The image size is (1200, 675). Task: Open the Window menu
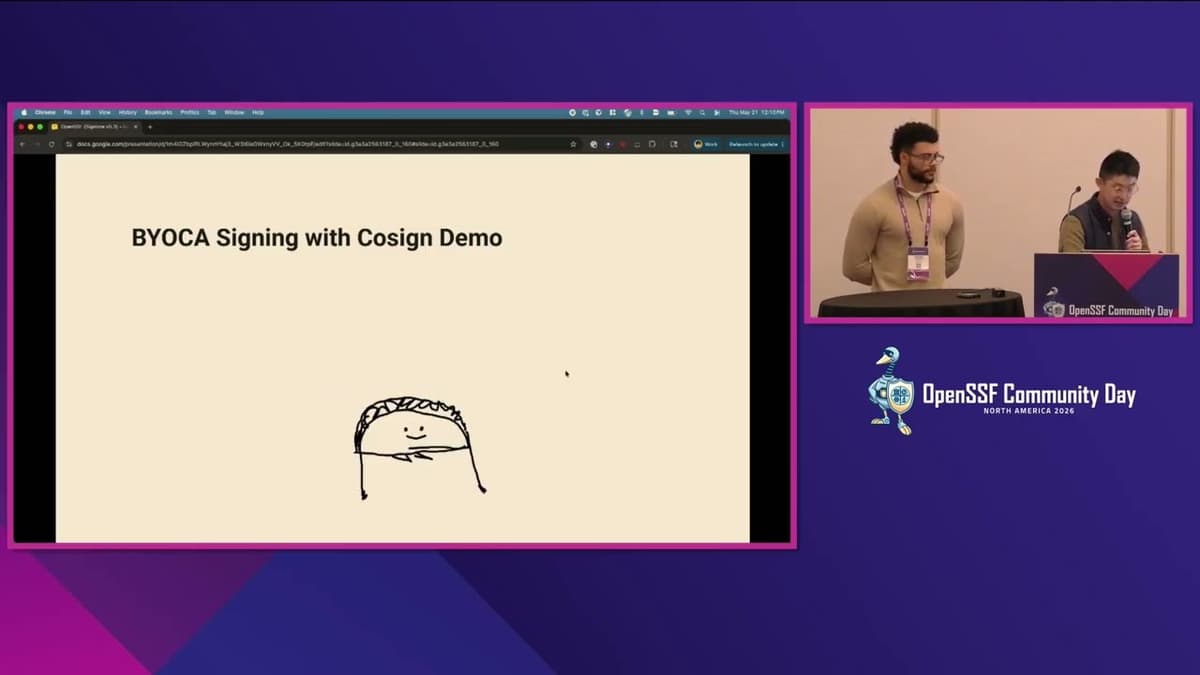point(234,112)
